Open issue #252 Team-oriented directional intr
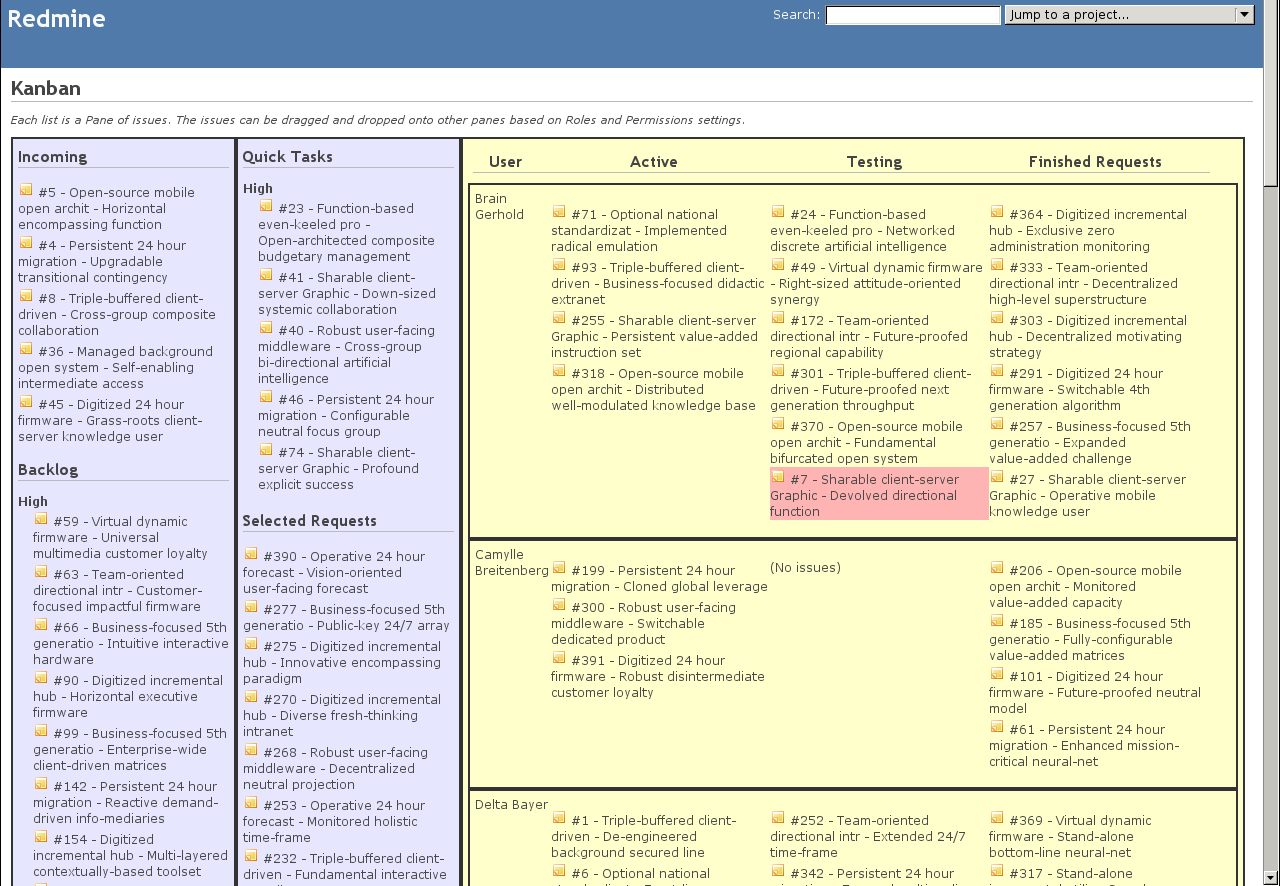The width and height of the screenshot is (1280, 886). [868, 837]
